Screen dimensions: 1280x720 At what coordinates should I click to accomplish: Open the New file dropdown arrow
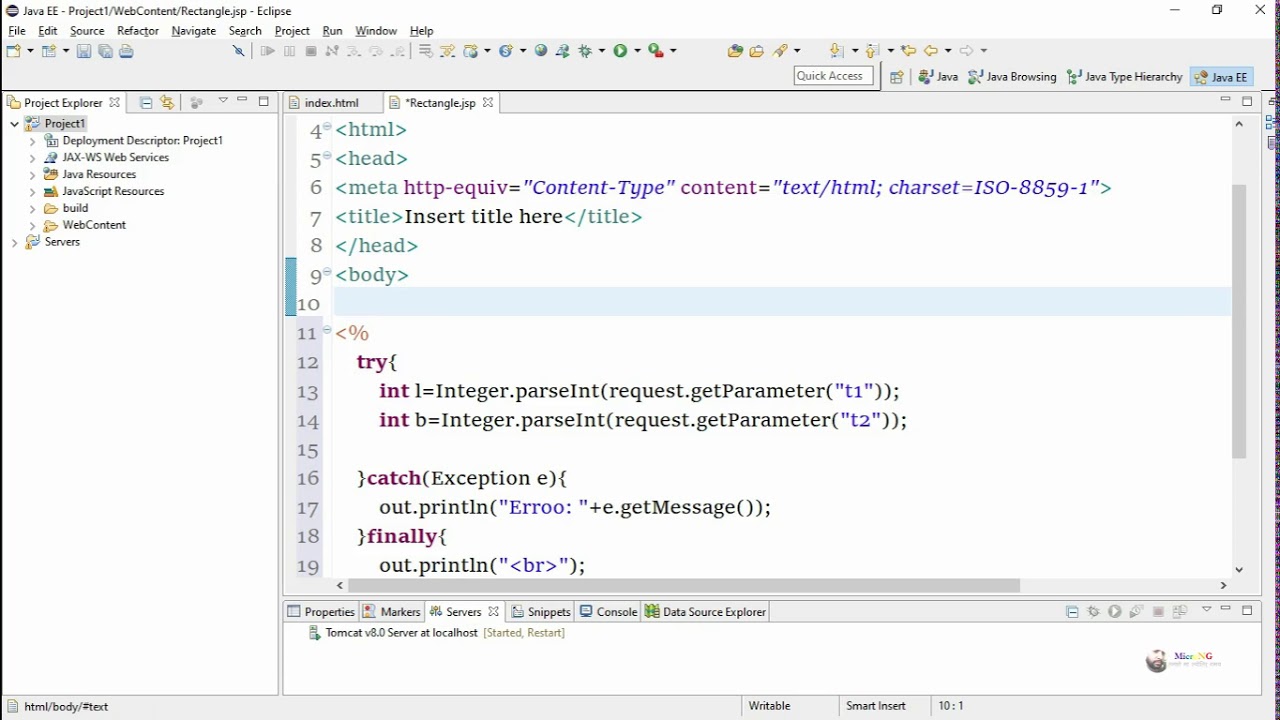click(30, 50)
